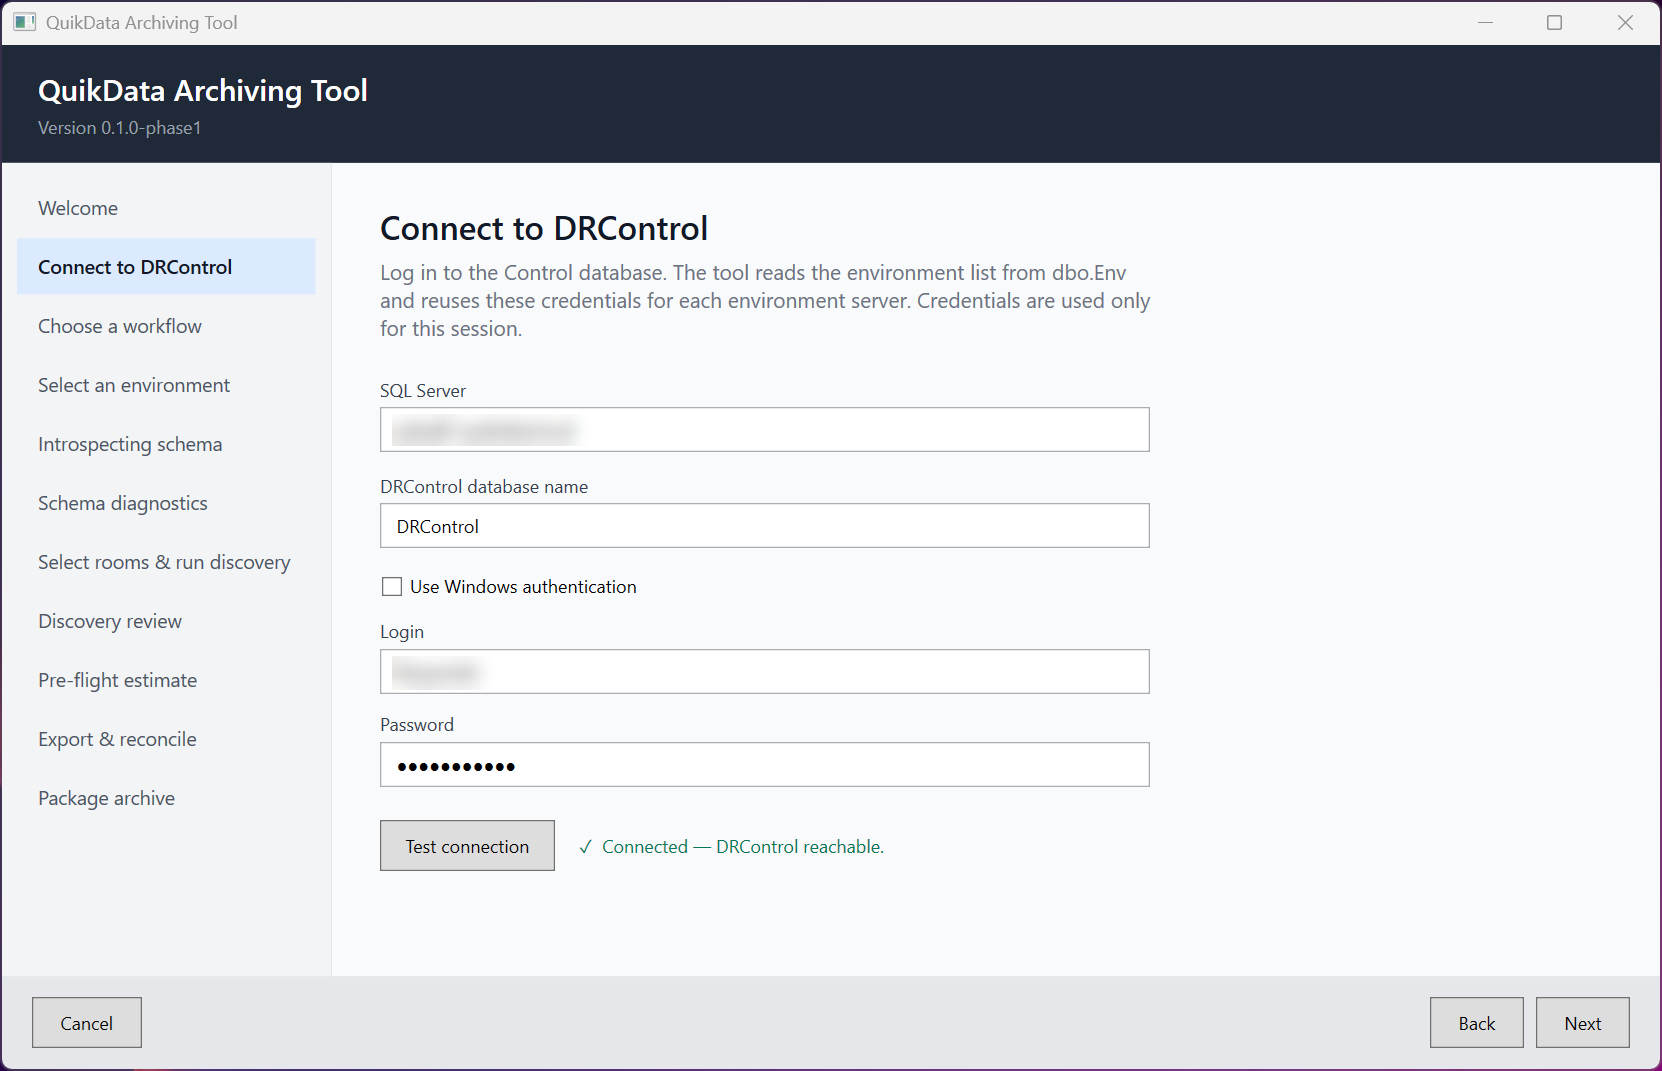Maximize the QuikData window
Viewport: 1662px width, 1071px height.
(1554, 22)
